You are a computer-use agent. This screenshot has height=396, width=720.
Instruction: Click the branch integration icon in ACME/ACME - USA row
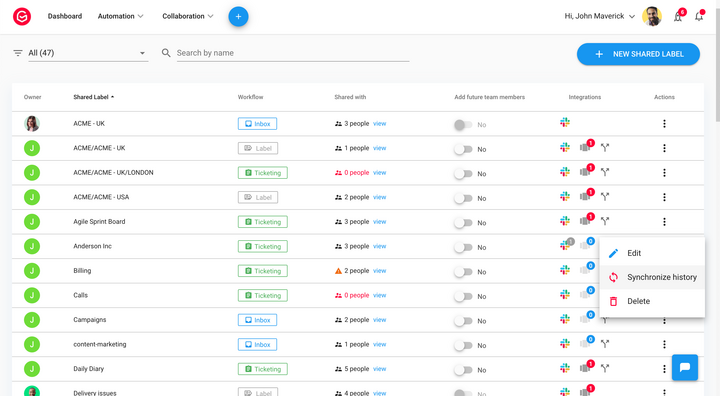click(605, 197)
